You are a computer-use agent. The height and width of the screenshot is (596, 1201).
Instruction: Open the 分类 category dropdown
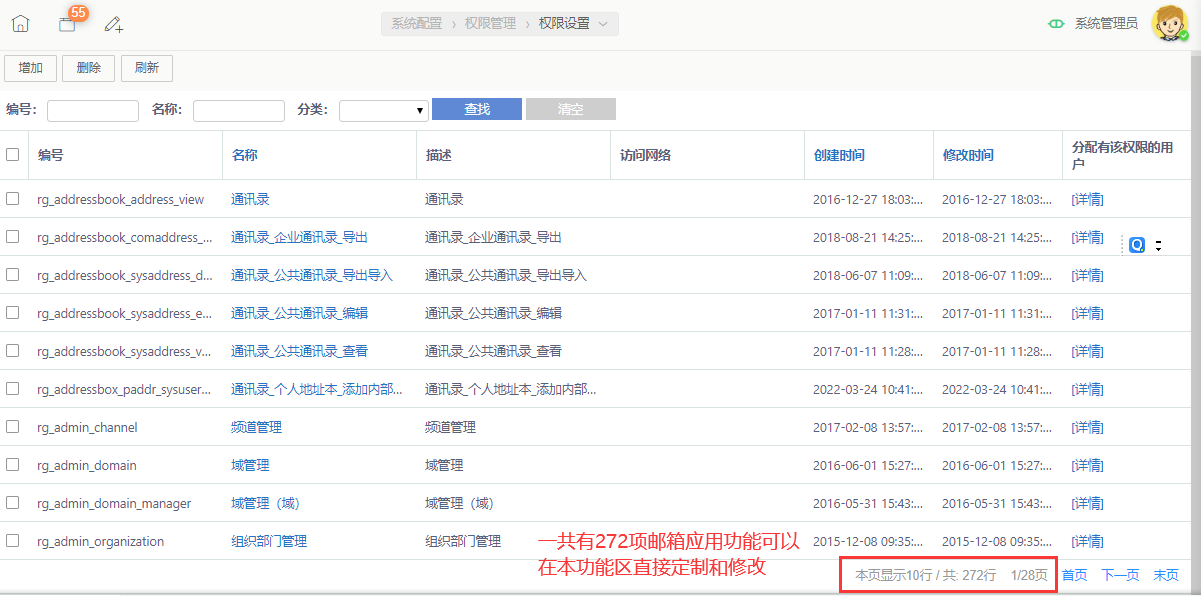click(384, 110)
